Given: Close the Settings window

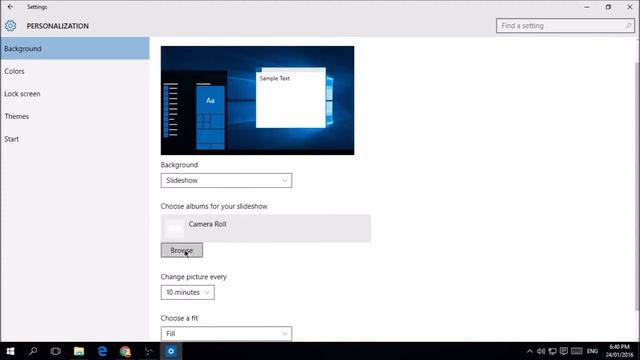Looking at the screenshot, I should click(x=629, y=7).
